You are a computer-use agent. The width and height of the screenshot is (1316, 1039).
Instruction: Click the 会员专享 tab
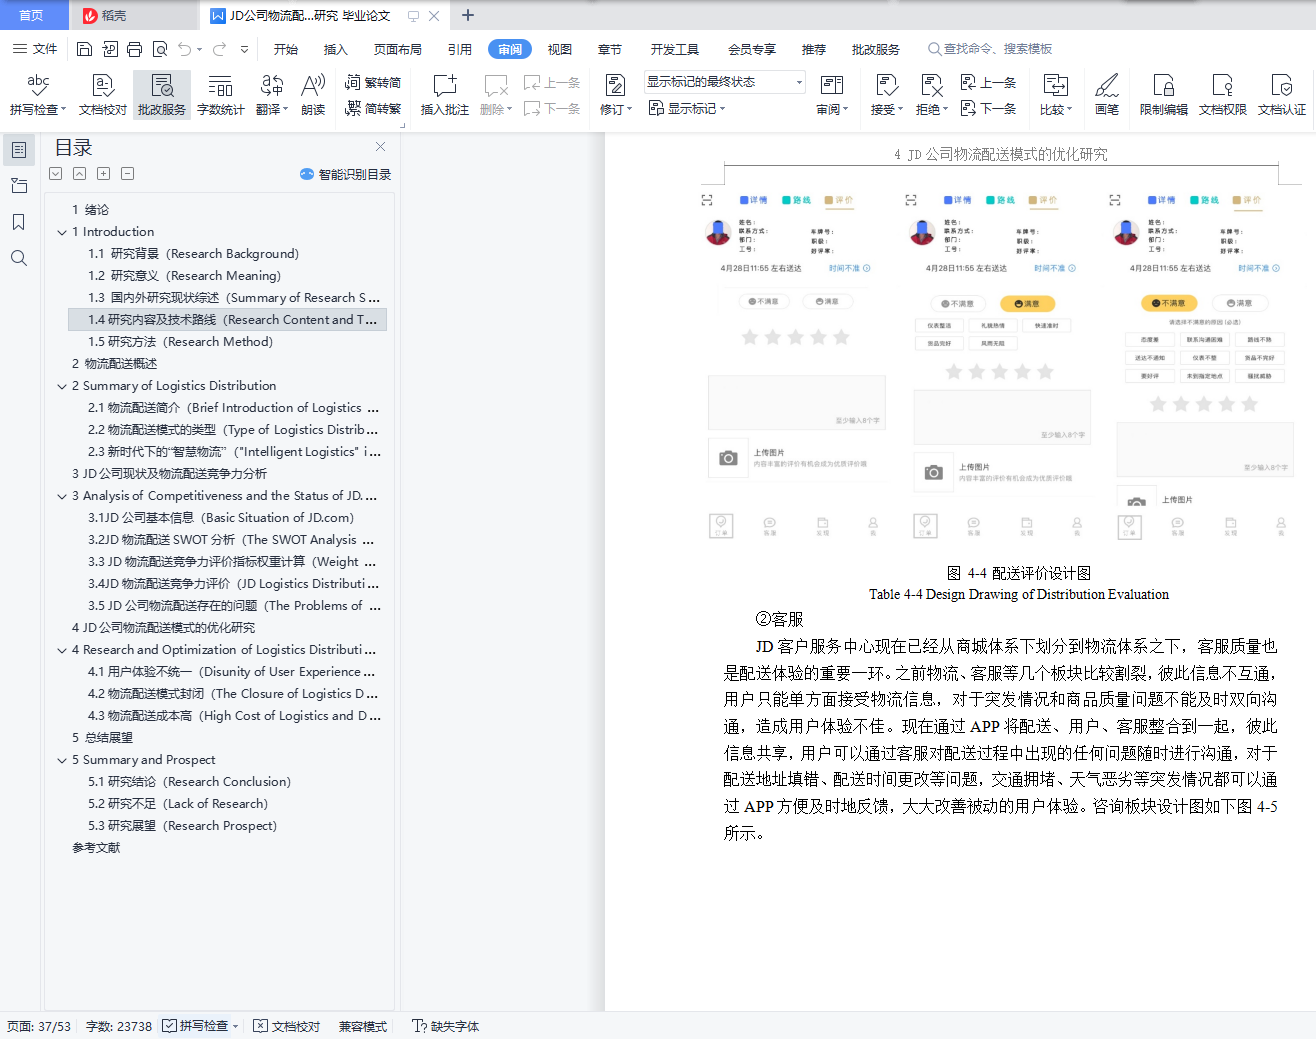pyautogui.click(x=752, y=49)
